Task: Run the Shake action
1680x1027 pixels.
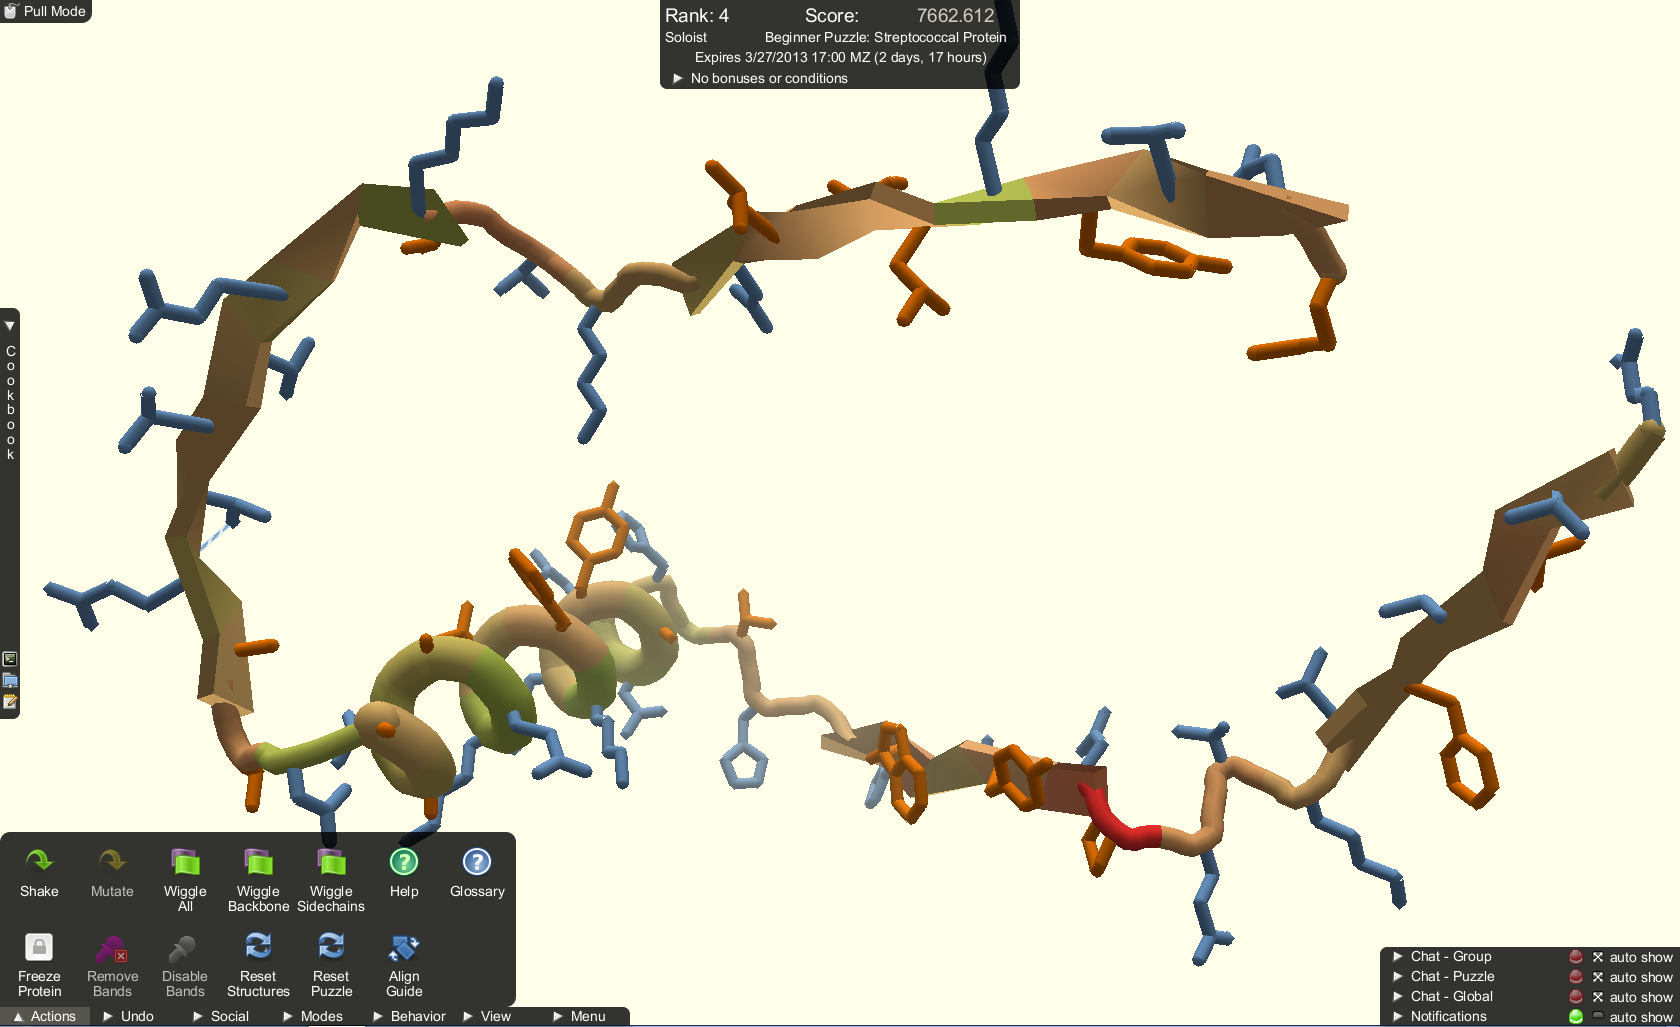Action: tap(39, 872)
